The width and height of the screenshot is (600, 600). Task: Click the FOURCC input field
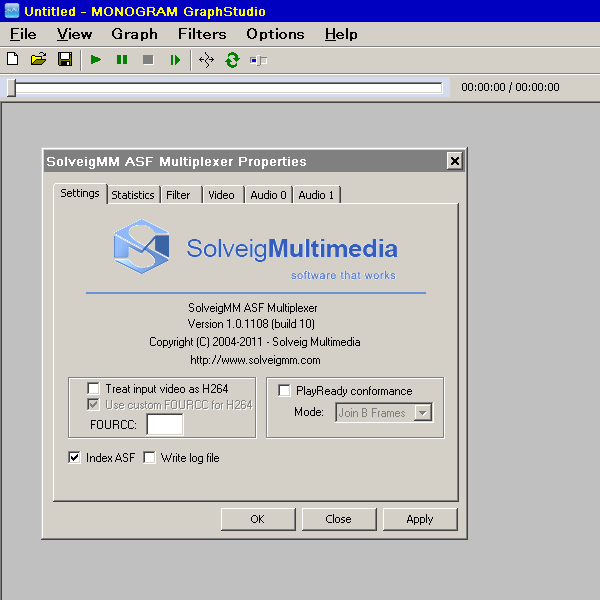coord(165,425)
